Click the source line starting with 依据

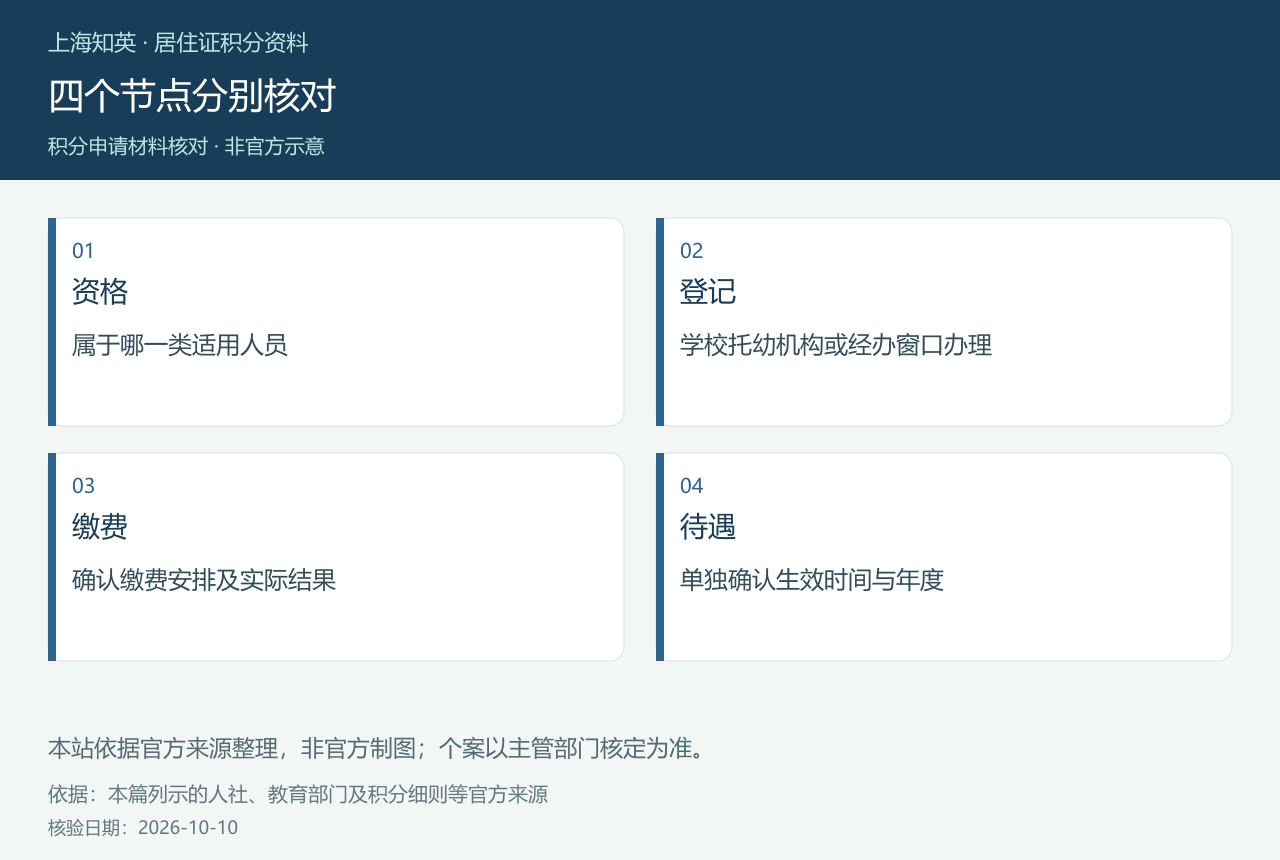coord(298,795)
